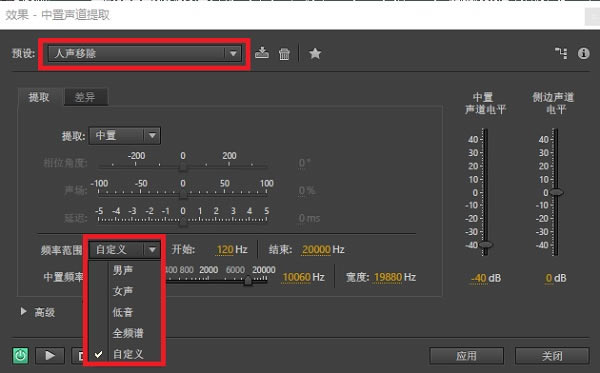Delete preset with trash icon
This screenshot has height=373, width=600.
284,54
